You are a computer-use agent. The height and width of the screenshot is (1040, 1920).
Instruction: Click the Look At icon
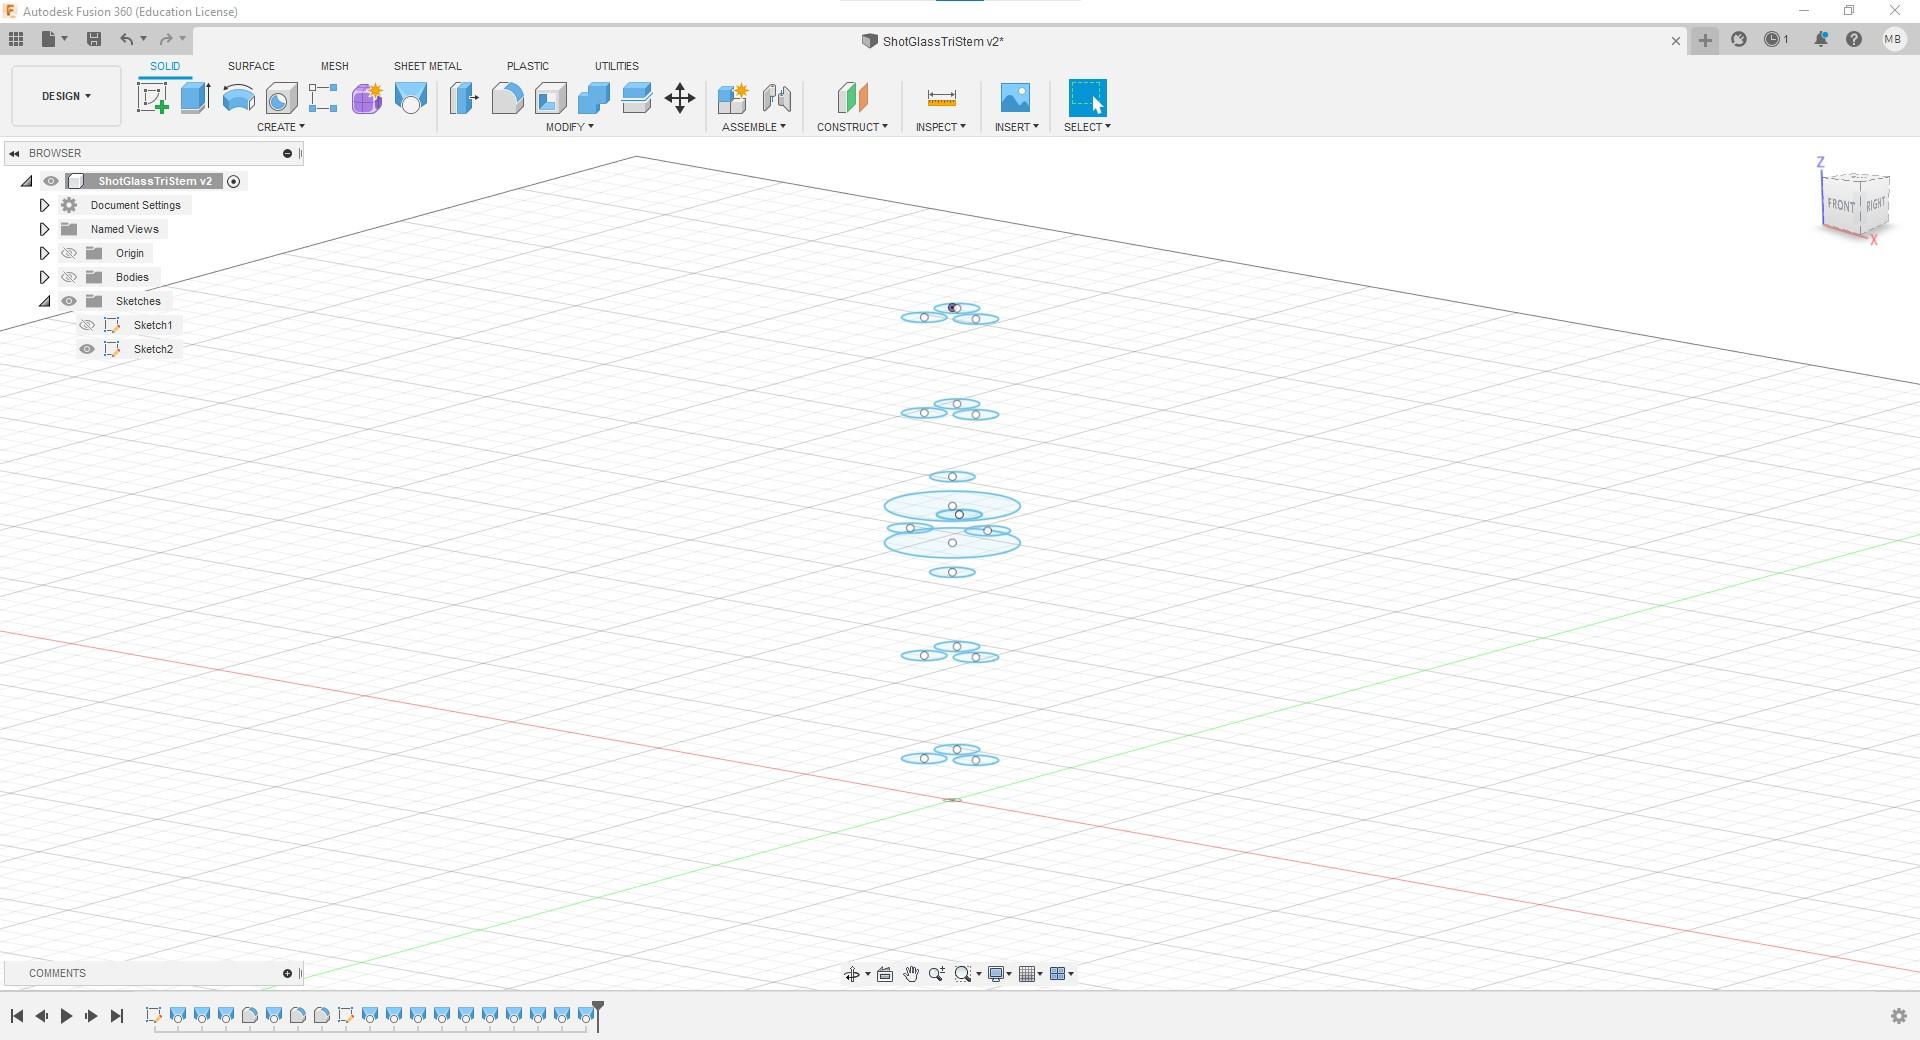pyautogui.click(x=885, y=974)
